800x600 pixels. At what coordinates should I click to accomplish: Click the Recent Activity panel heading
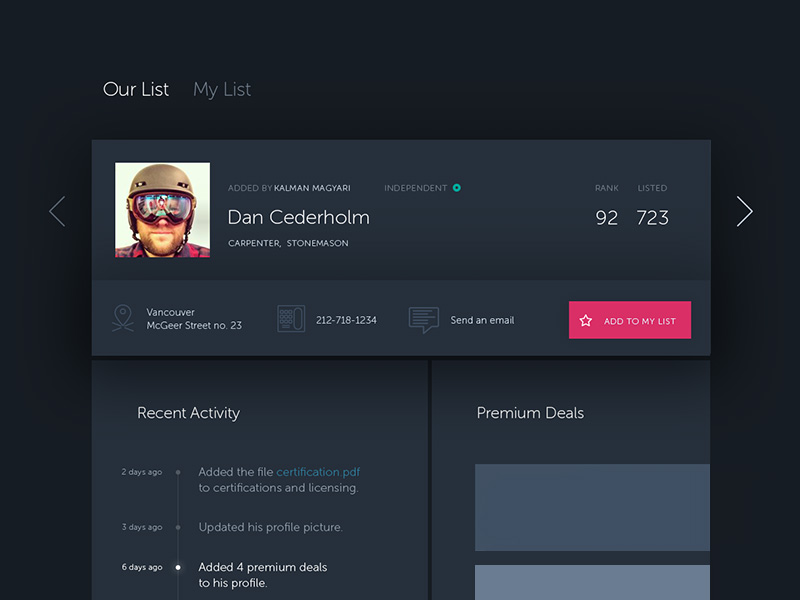pos(188,413)
